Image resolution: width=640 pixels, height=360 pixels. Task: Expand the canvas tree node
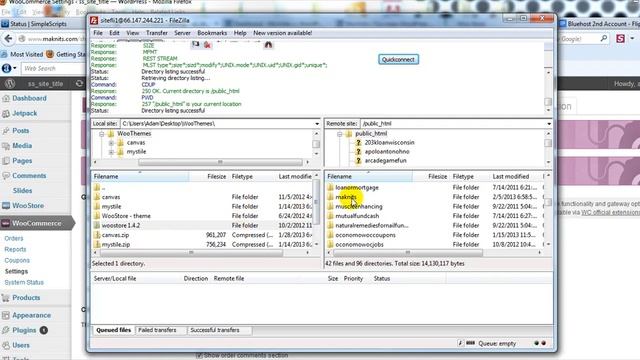[x=111, y=143]
